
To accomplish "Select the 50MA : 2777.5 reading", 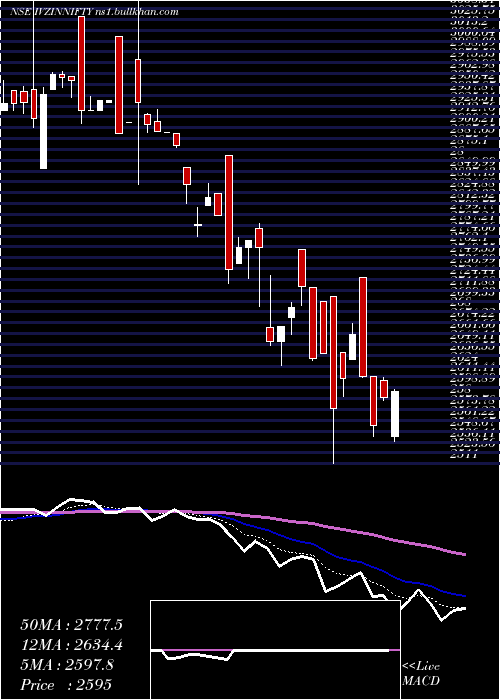I will (71, 625).
